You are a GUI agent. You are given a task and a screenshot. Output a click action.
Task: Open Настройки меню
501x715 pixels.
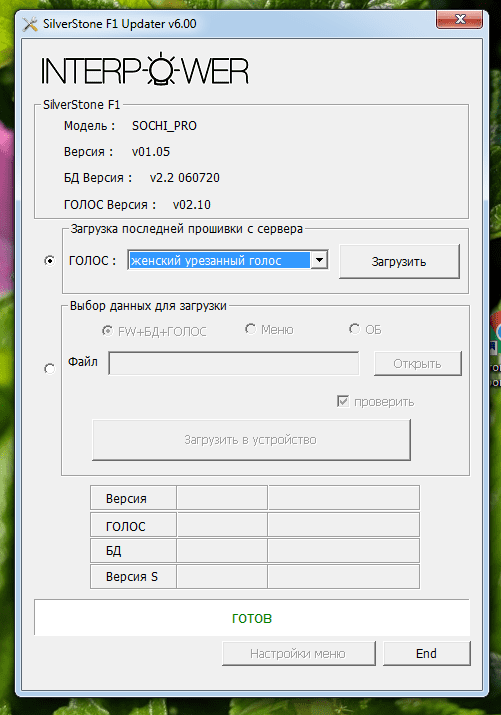click(x=299, y=653)
